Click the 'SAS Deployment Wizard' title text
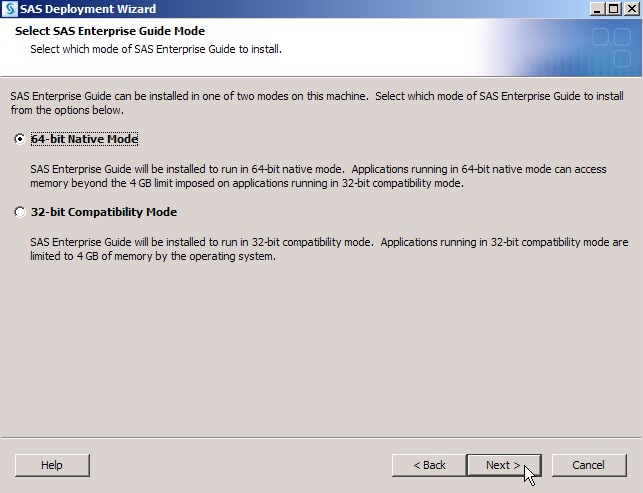Screen dimensions: 643x493 click(x=88, y=9)
